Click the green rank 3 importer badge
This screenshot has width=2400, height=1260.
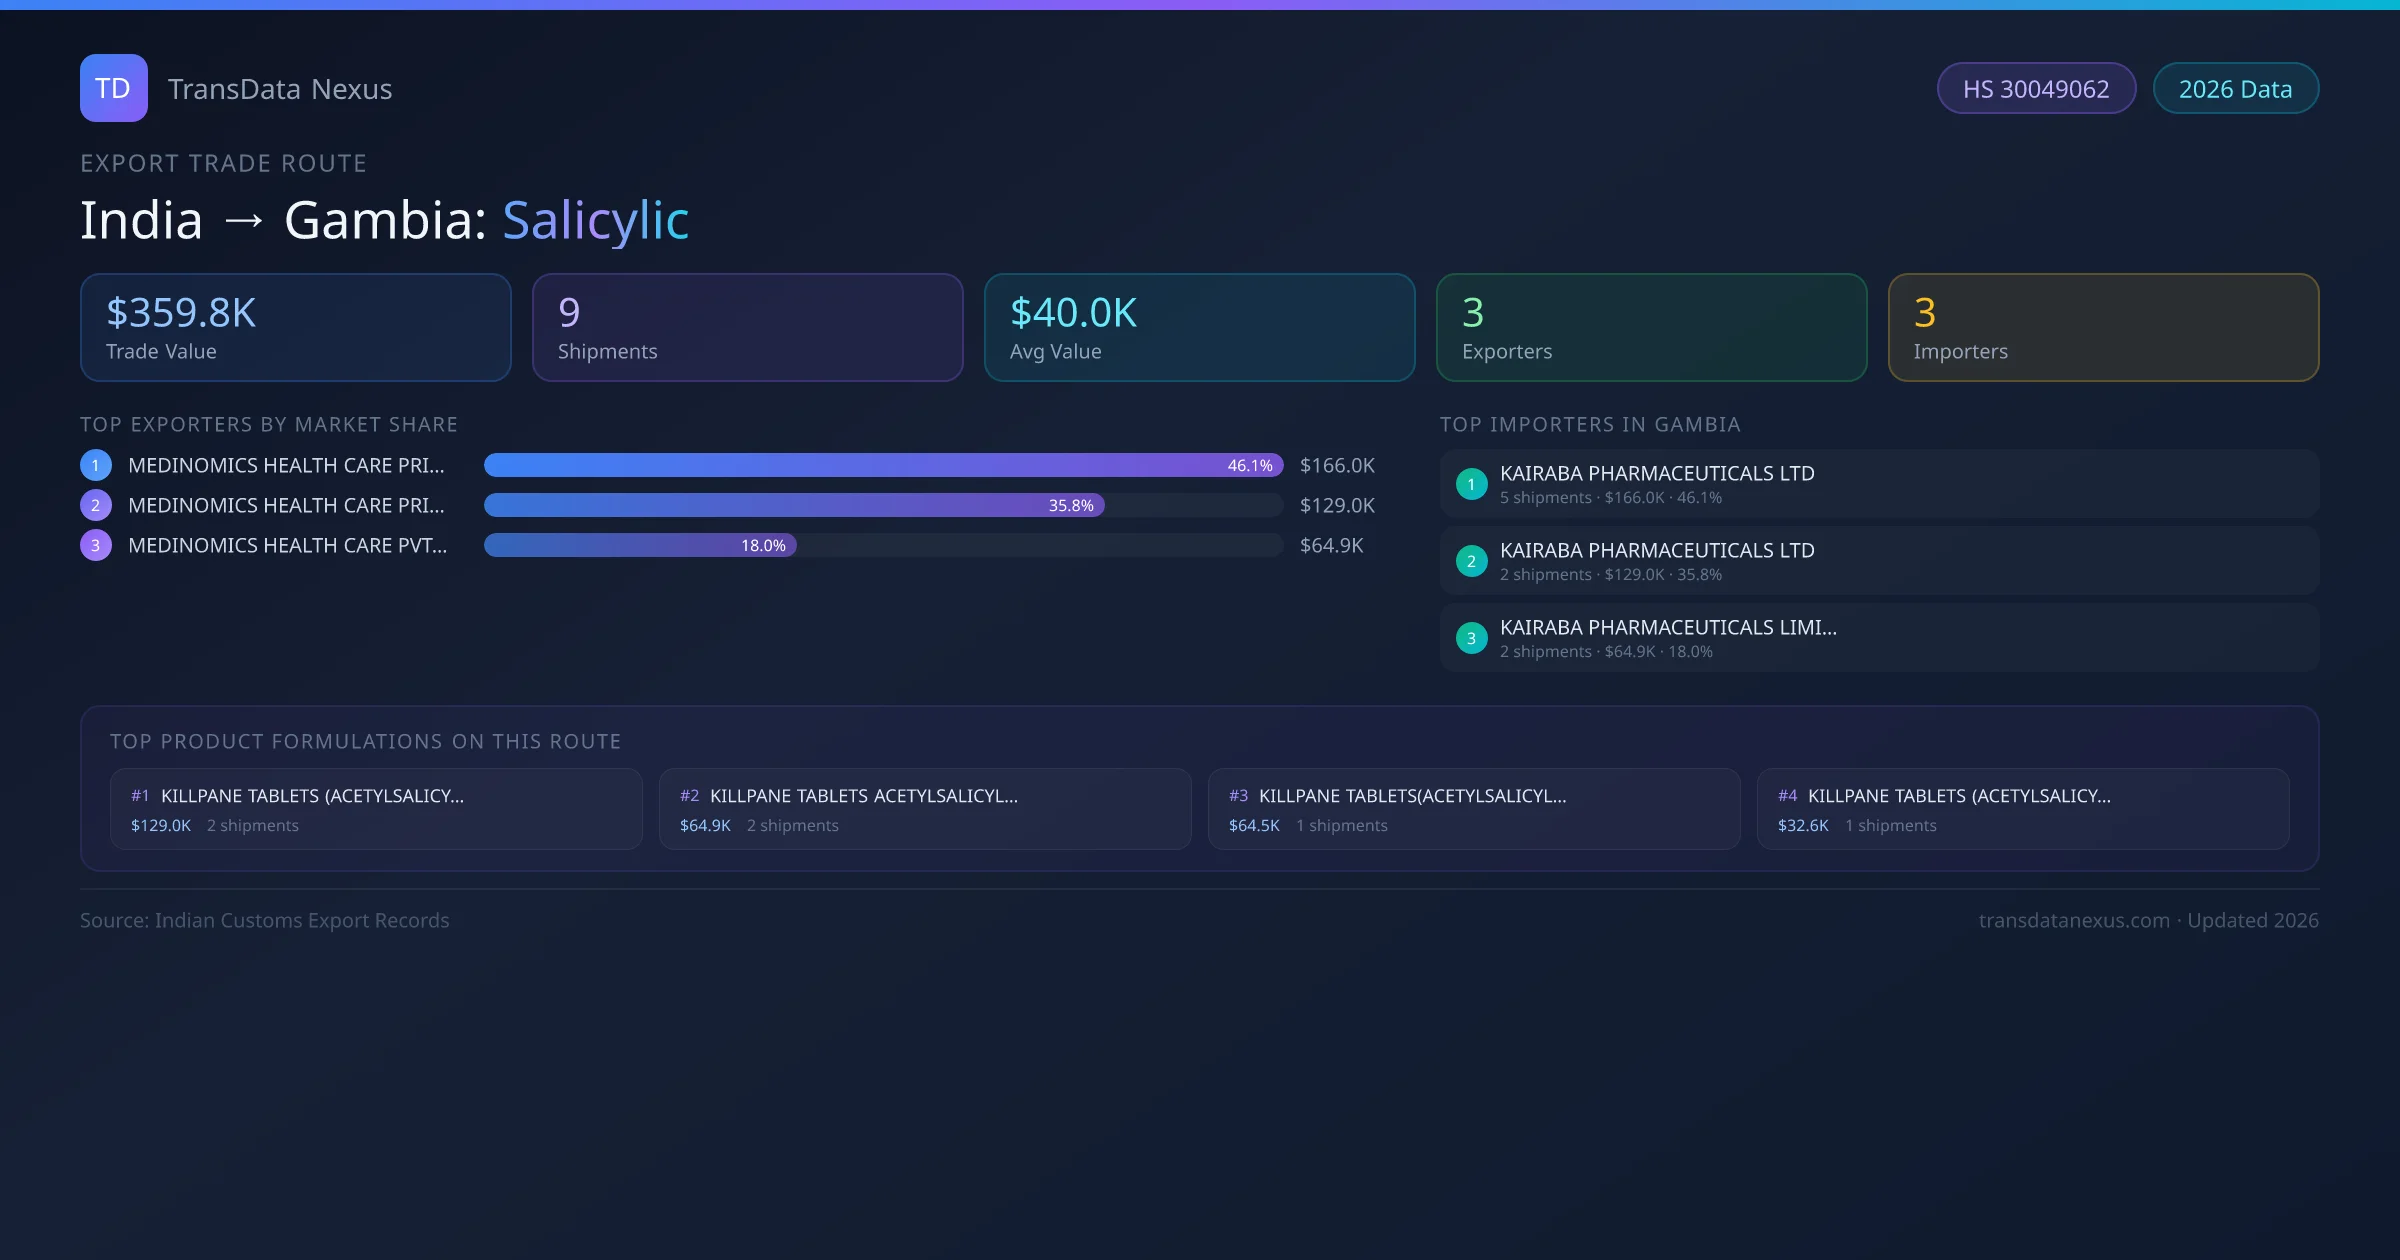point(1471,638)
